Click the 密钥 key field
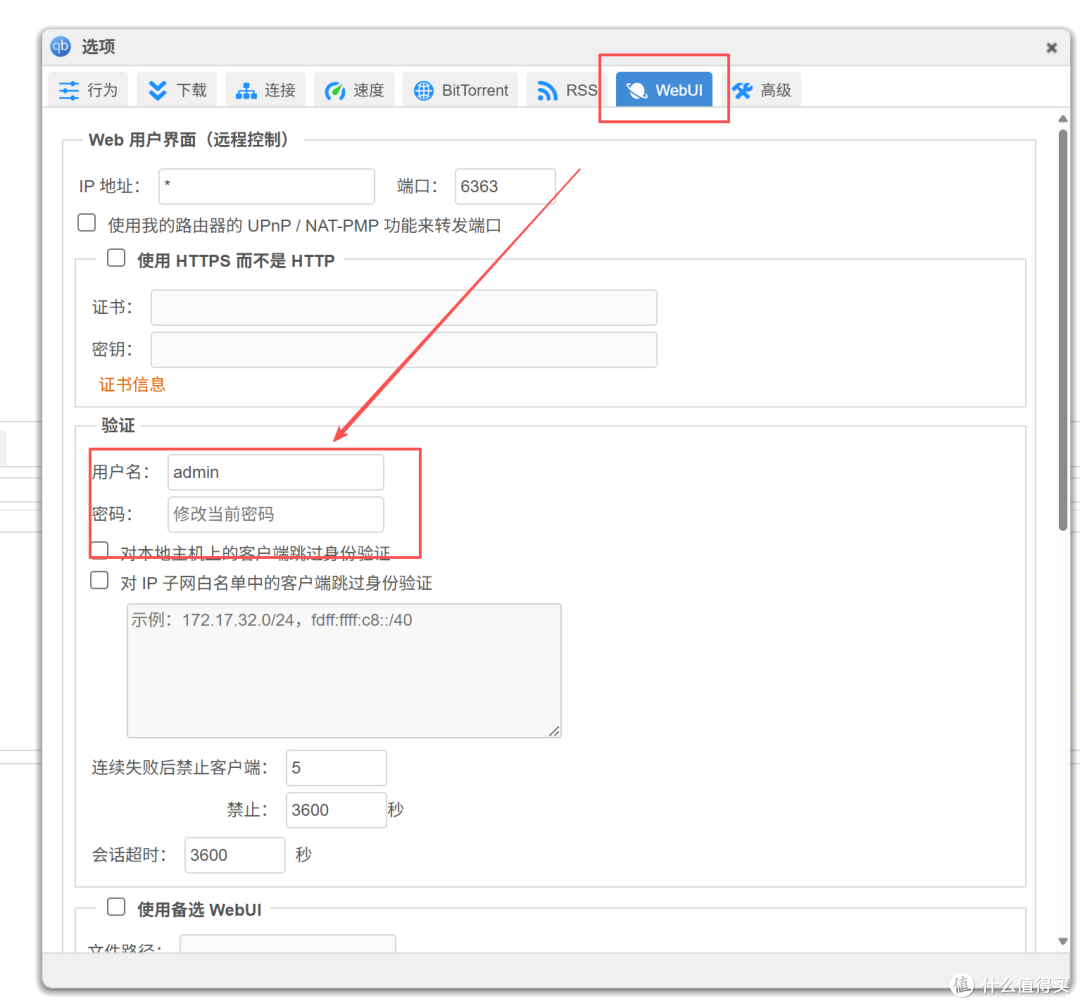This screenshot has width=1080, height=1008. tap(404, 349)
